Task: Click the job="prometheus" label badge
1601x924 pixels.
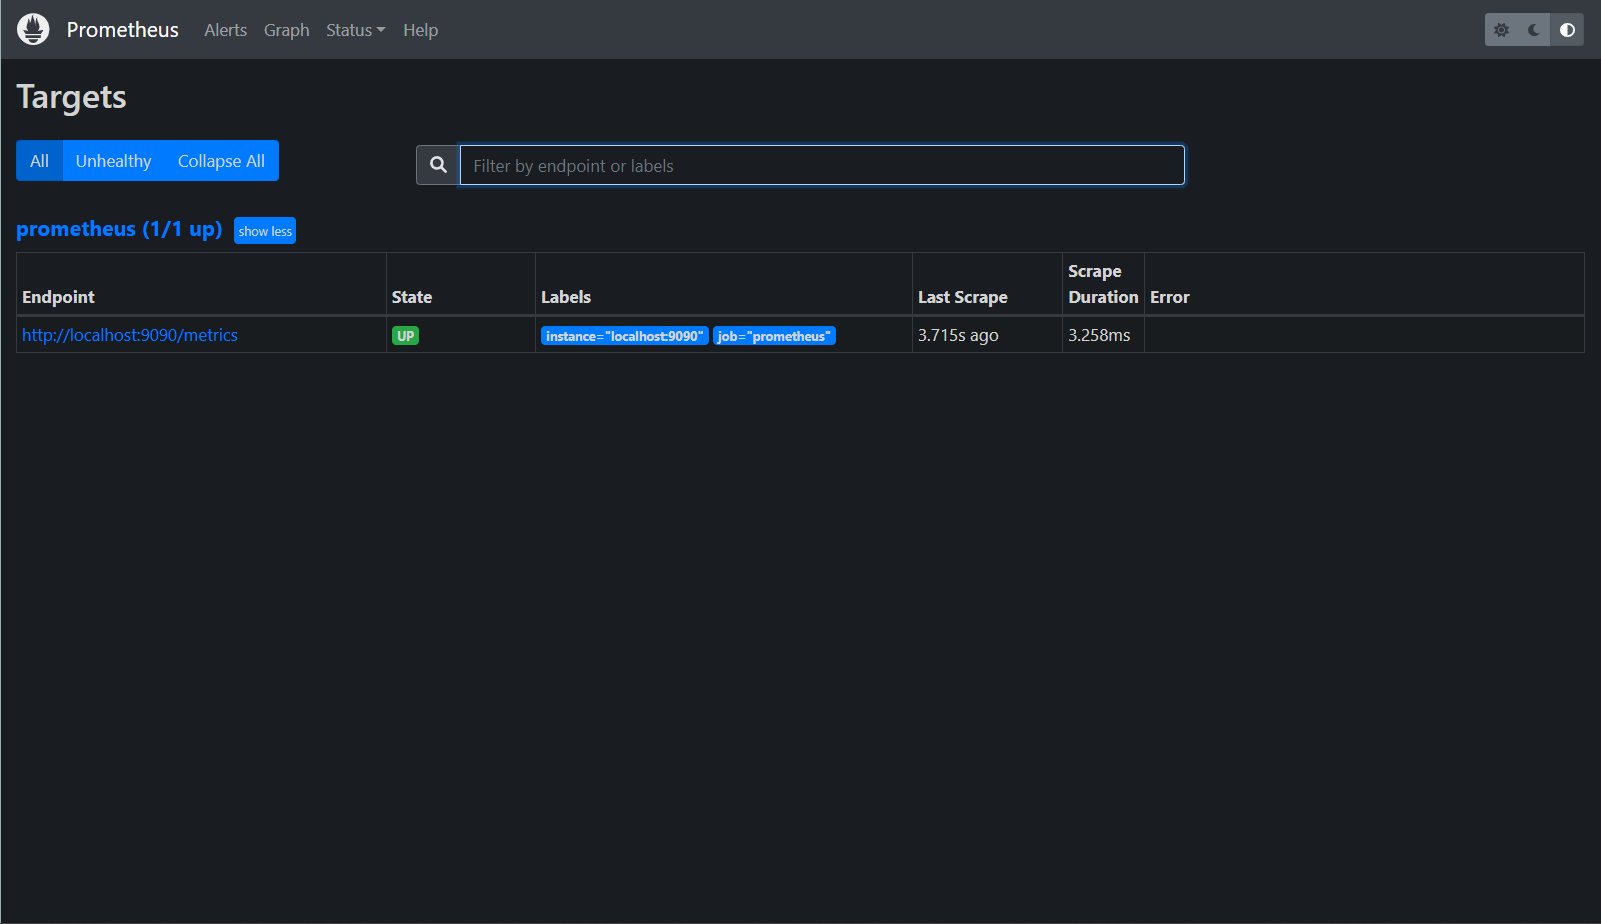Action: pyautogui.click(x=774, y=336)
